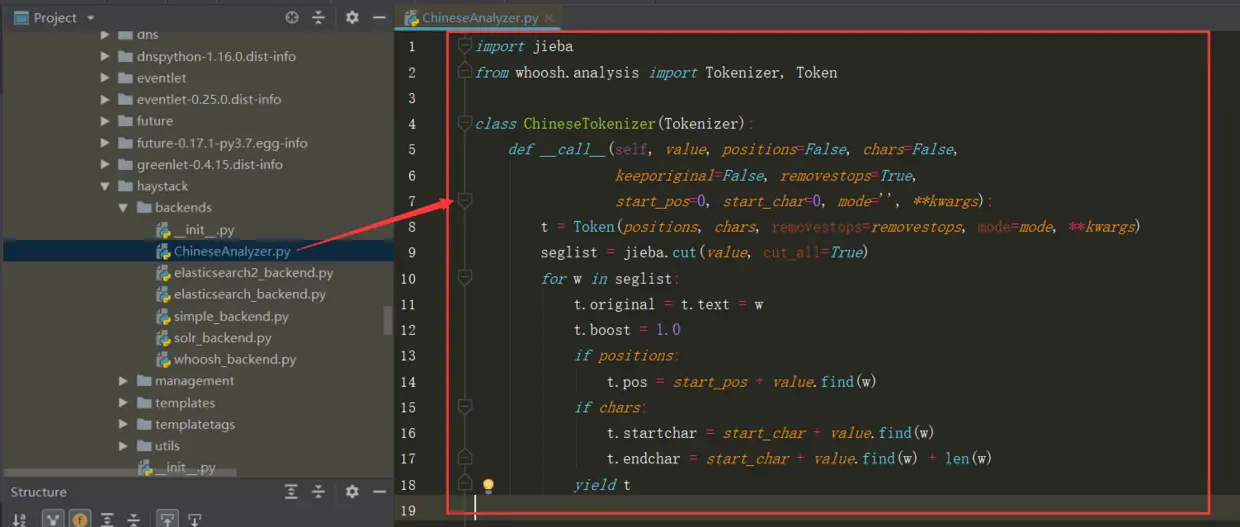Fold the for loop at line 10 marker
Image resolution: width=1240 pixels, height=527 pixels.
[x=464, y=278]
